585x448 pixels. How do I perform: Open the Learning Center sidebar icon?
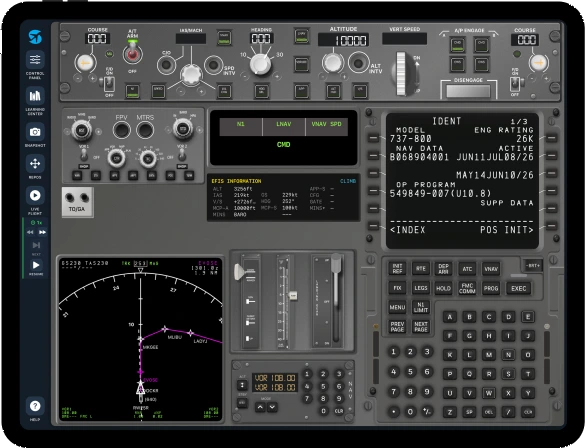(x=35, y=96)
